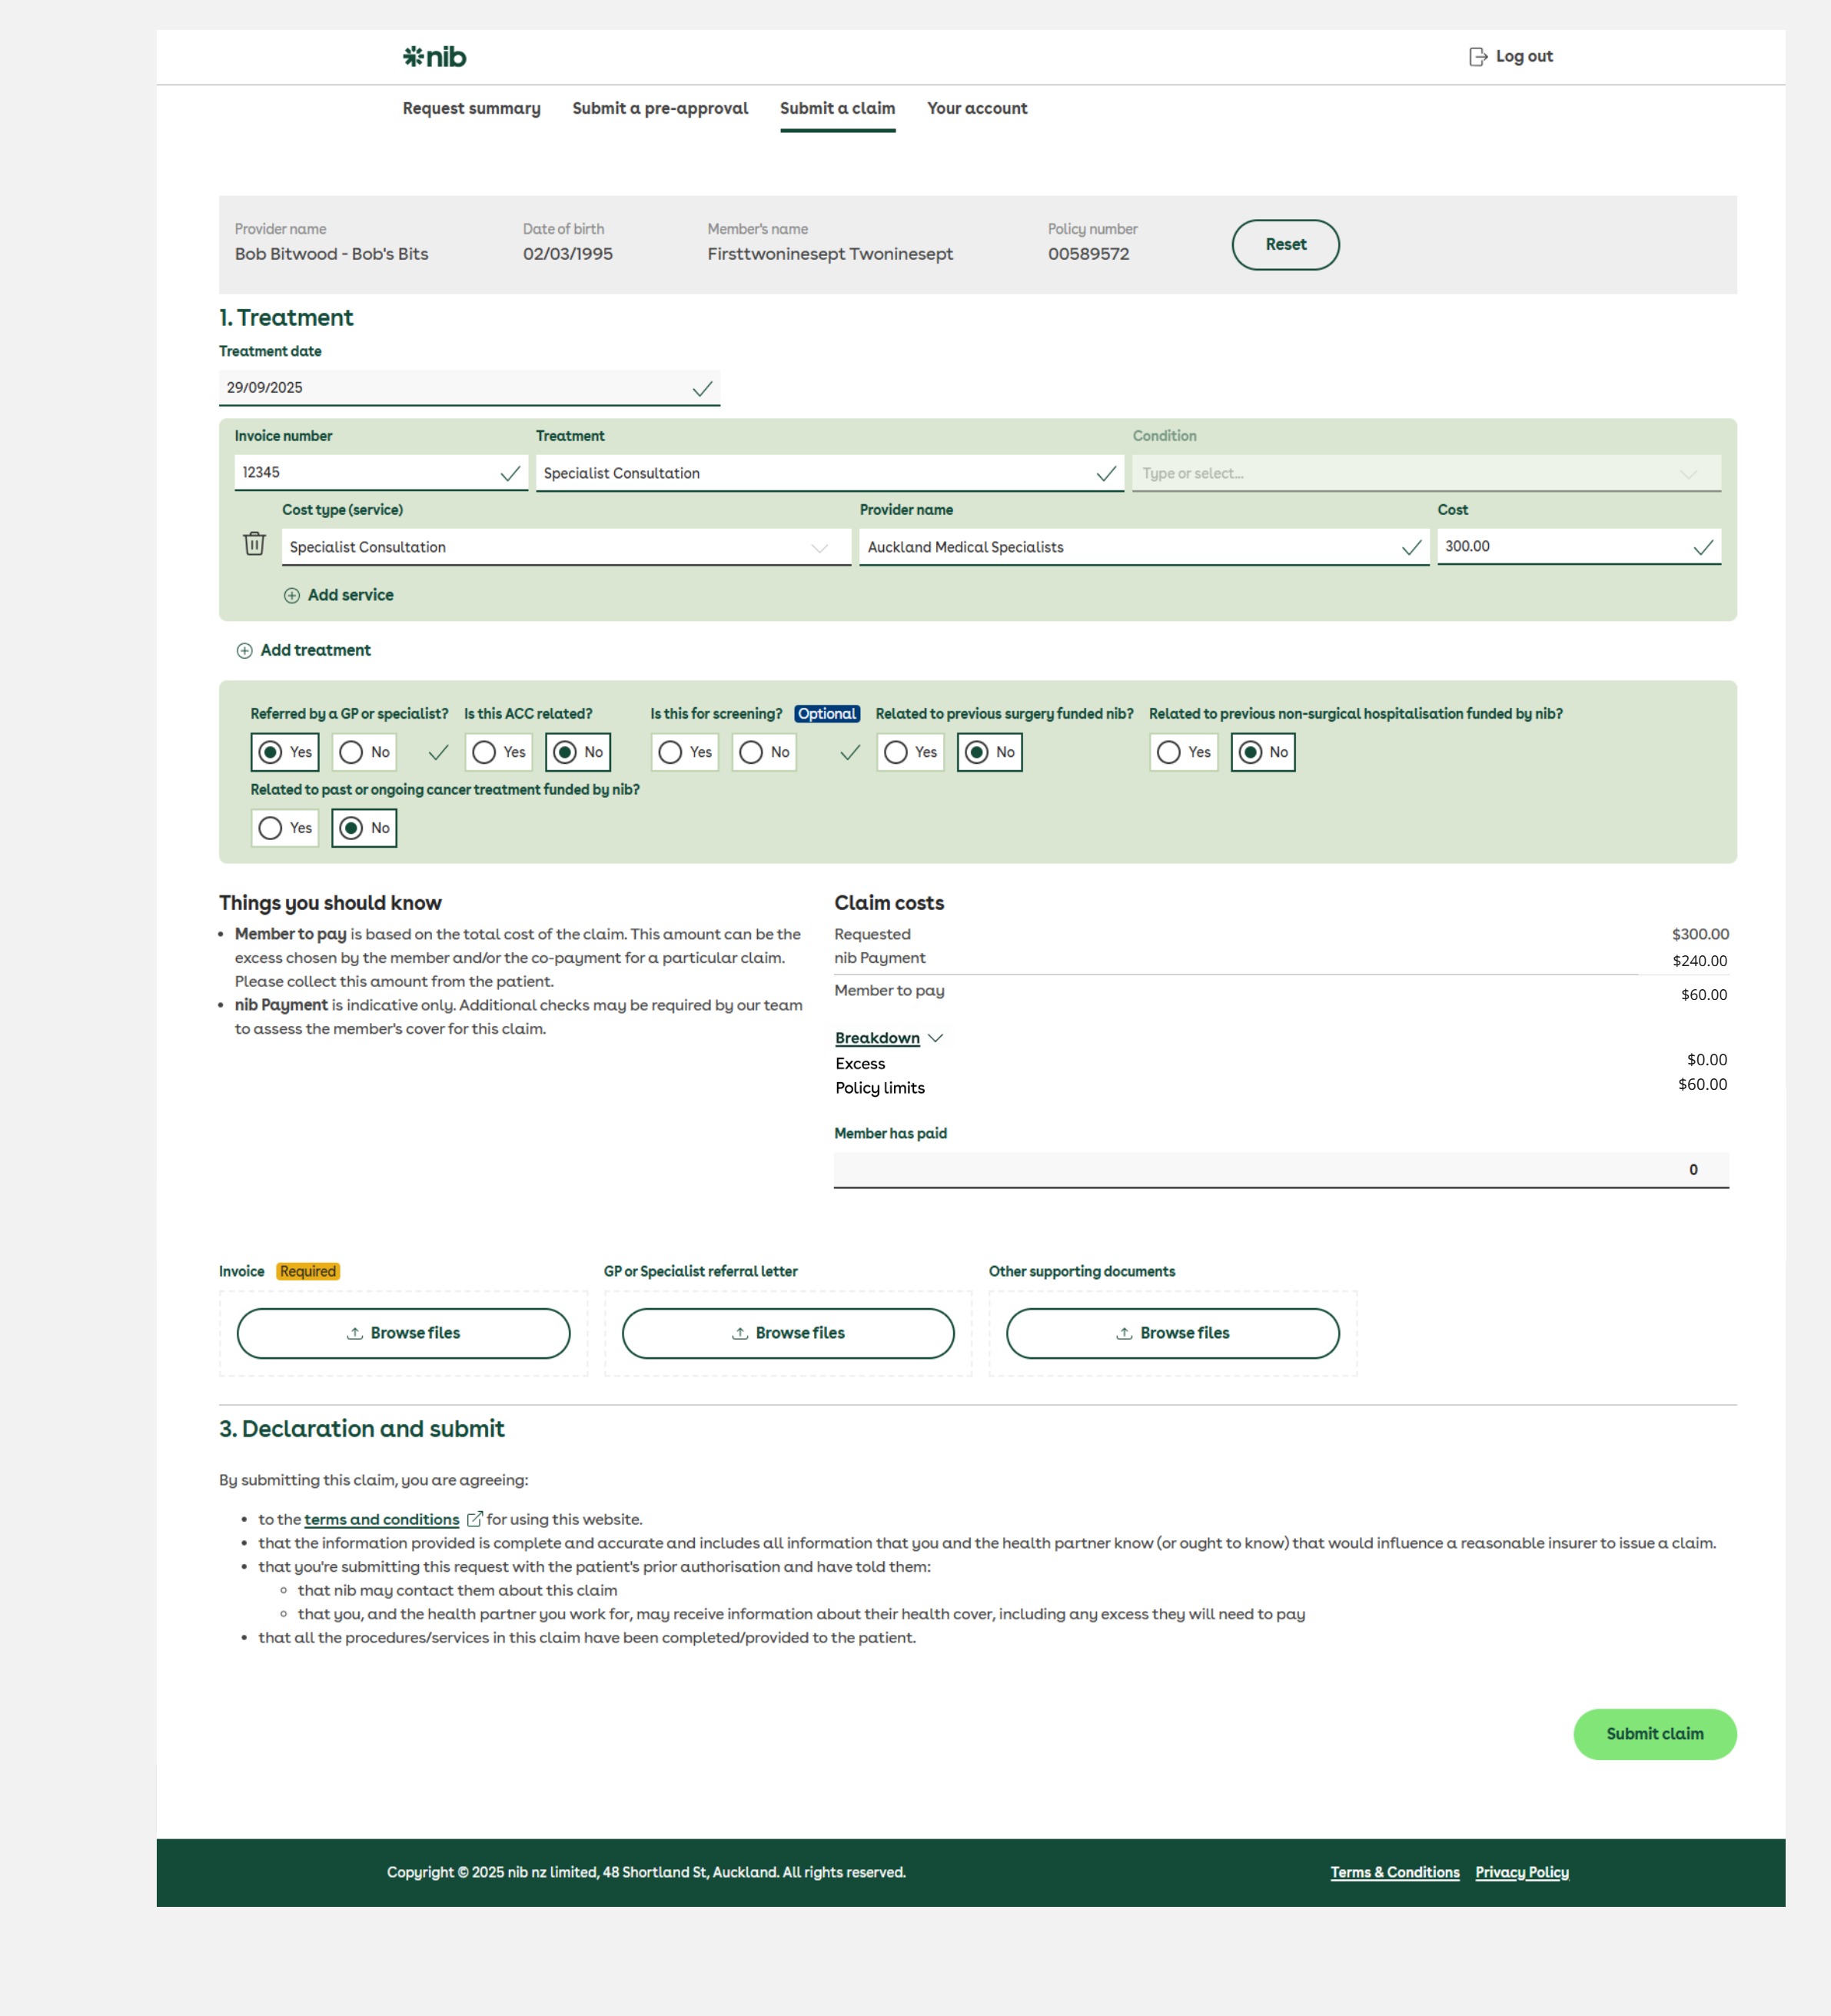Image resolution: width=1831 pixels, height=2016 pixels.
Task: Open the Submit a pre-approval tab
Action: pyautogui.click(x=659, y=108)
